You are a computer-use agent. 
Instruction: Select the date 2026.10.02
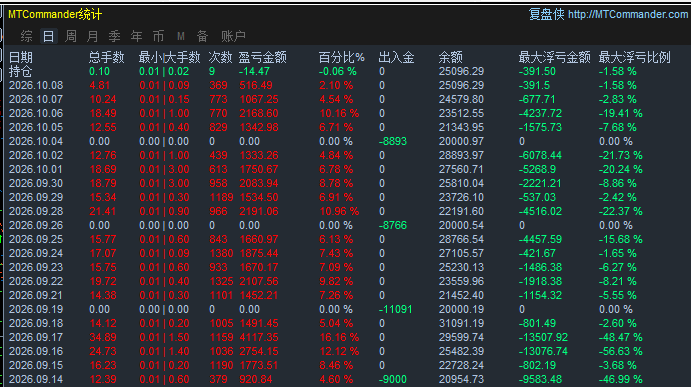click(36, 155)
